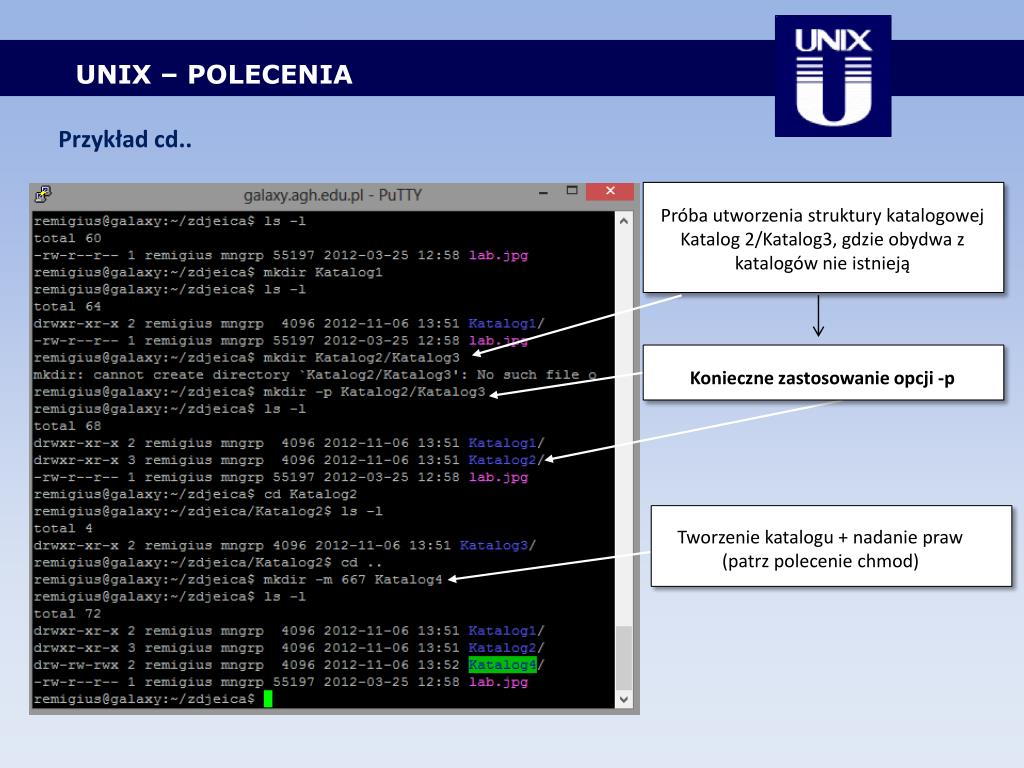Screen dimensions: 1024x768
Task: Click the 'UNIX – POLECENIA' heading
Action: coord(214,74)
